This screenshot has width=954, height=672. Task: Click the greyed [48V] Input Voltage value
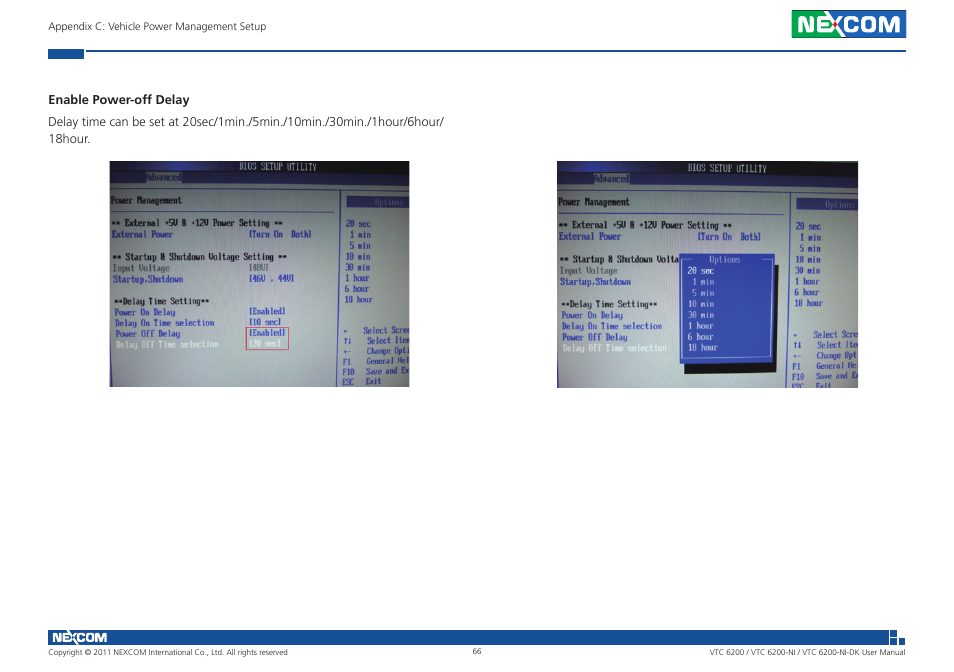[259, 268]
